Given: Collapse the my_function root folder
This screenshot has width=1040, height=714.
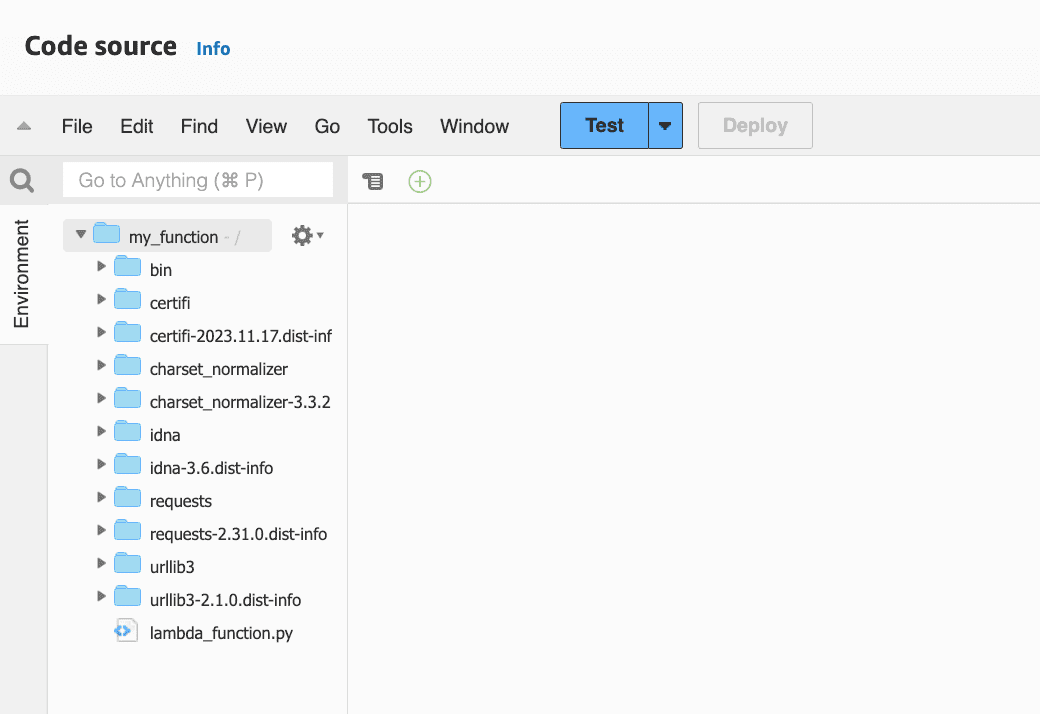Looking at the screenshot, I should (80, 234).
